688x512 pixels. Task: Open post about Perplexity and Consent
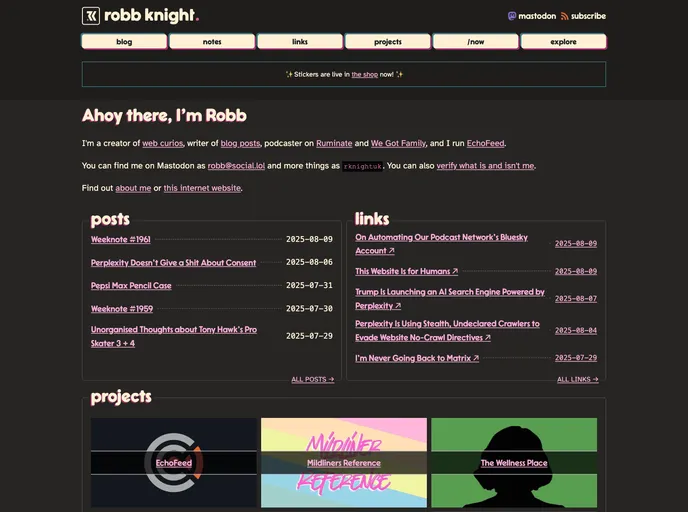point(173,263)
